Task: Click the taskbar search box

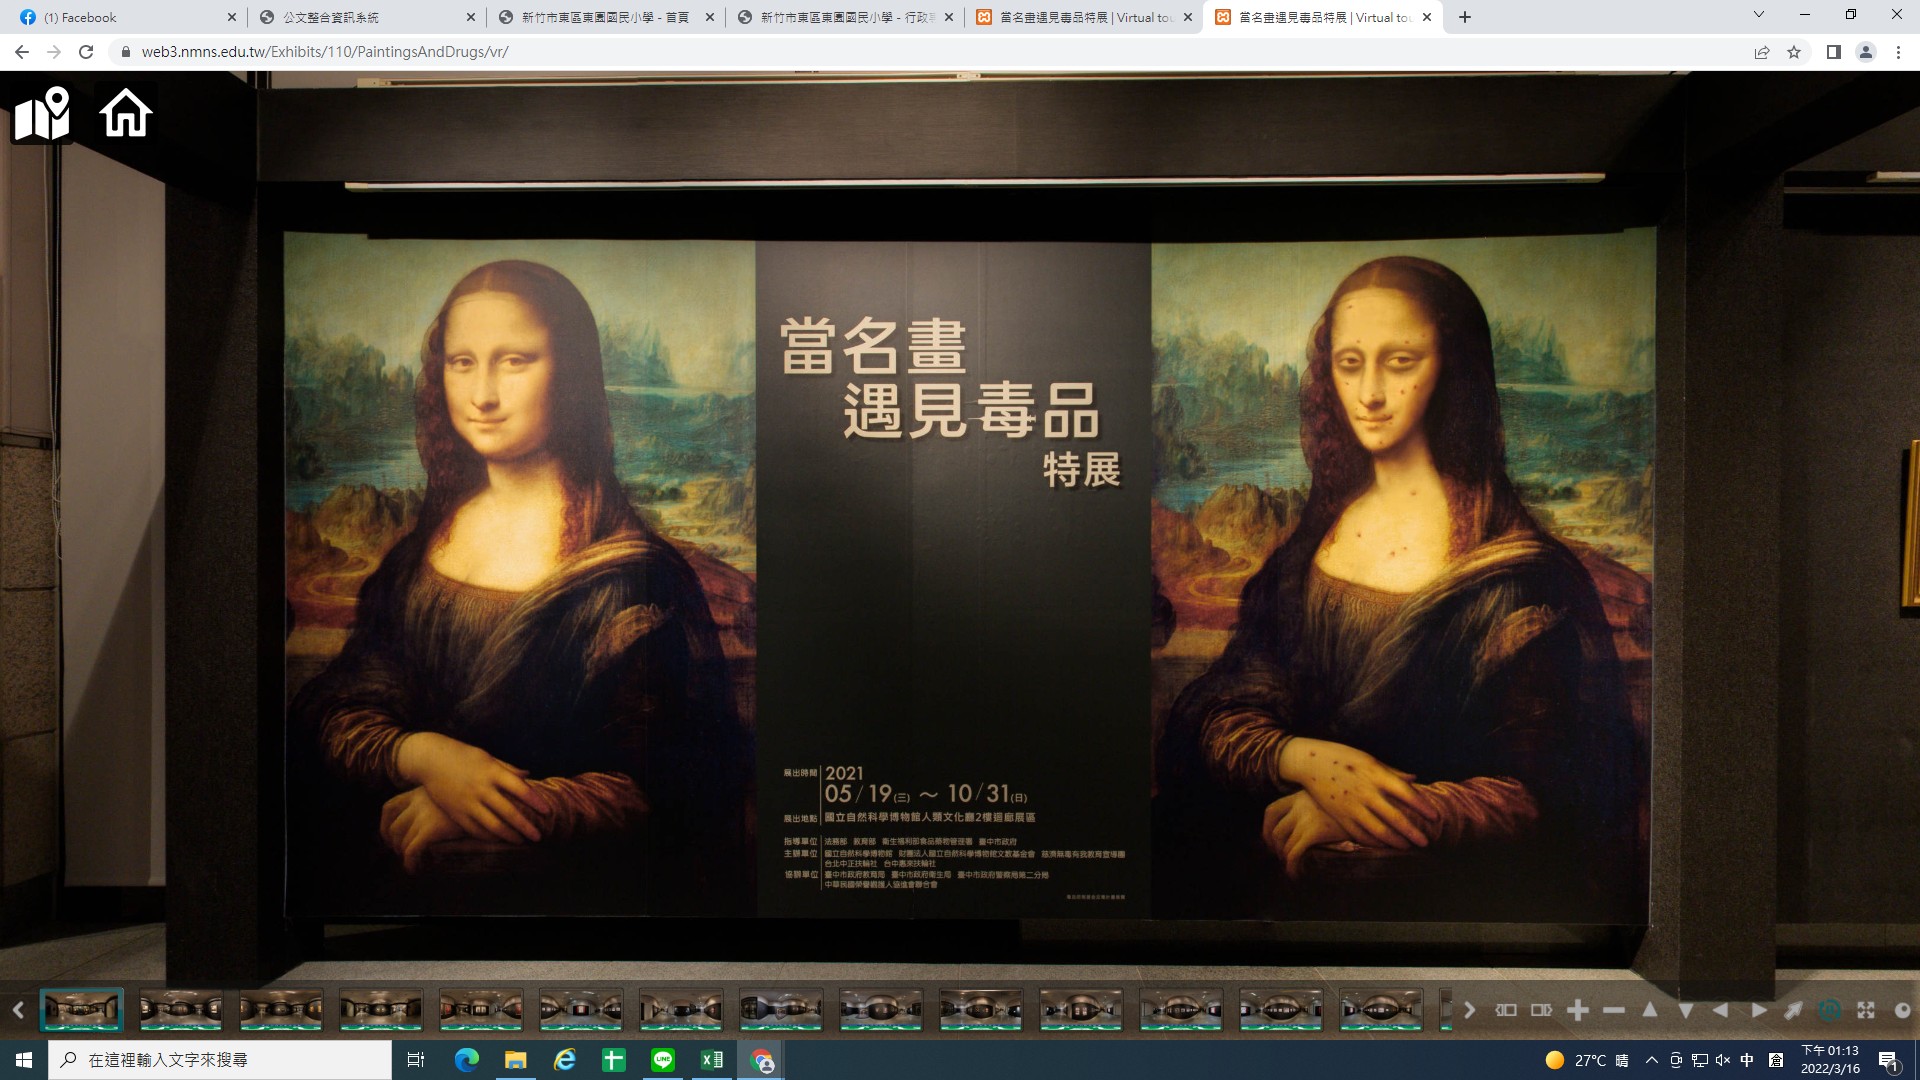Action: pyautogui.click(x=220, y=1060)
